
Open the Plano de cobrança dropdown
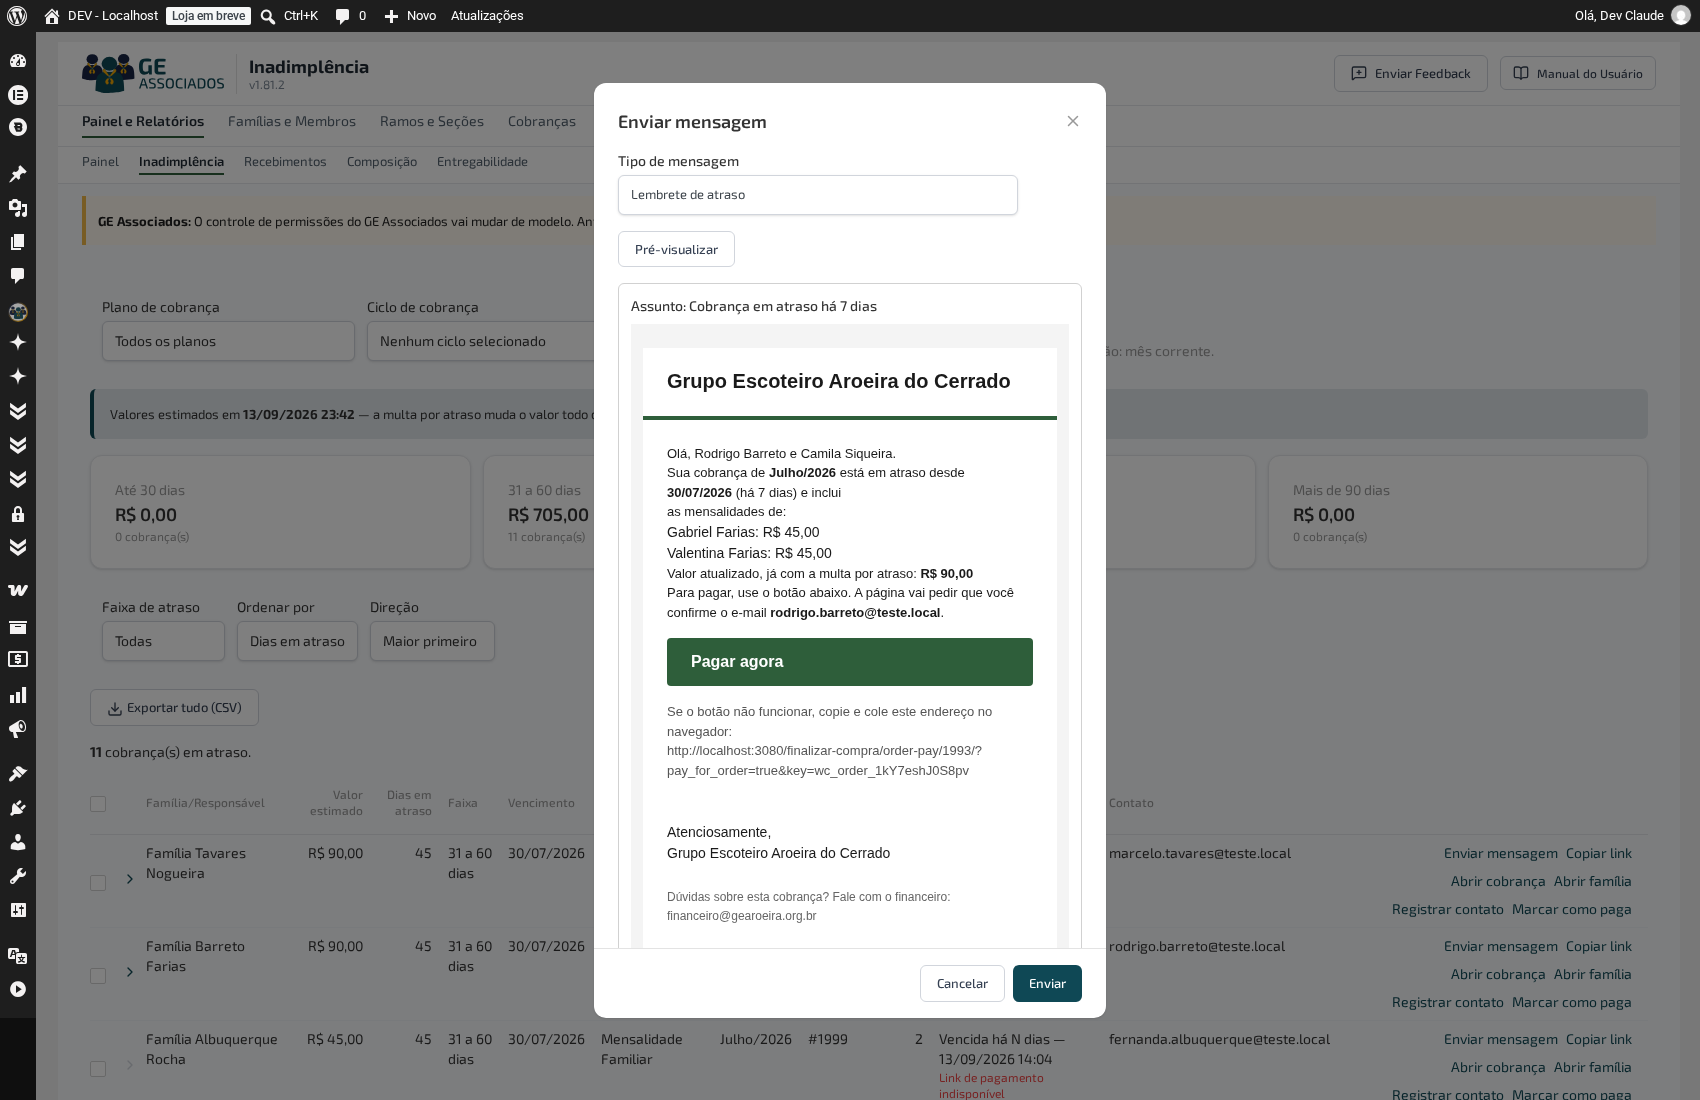228,341
